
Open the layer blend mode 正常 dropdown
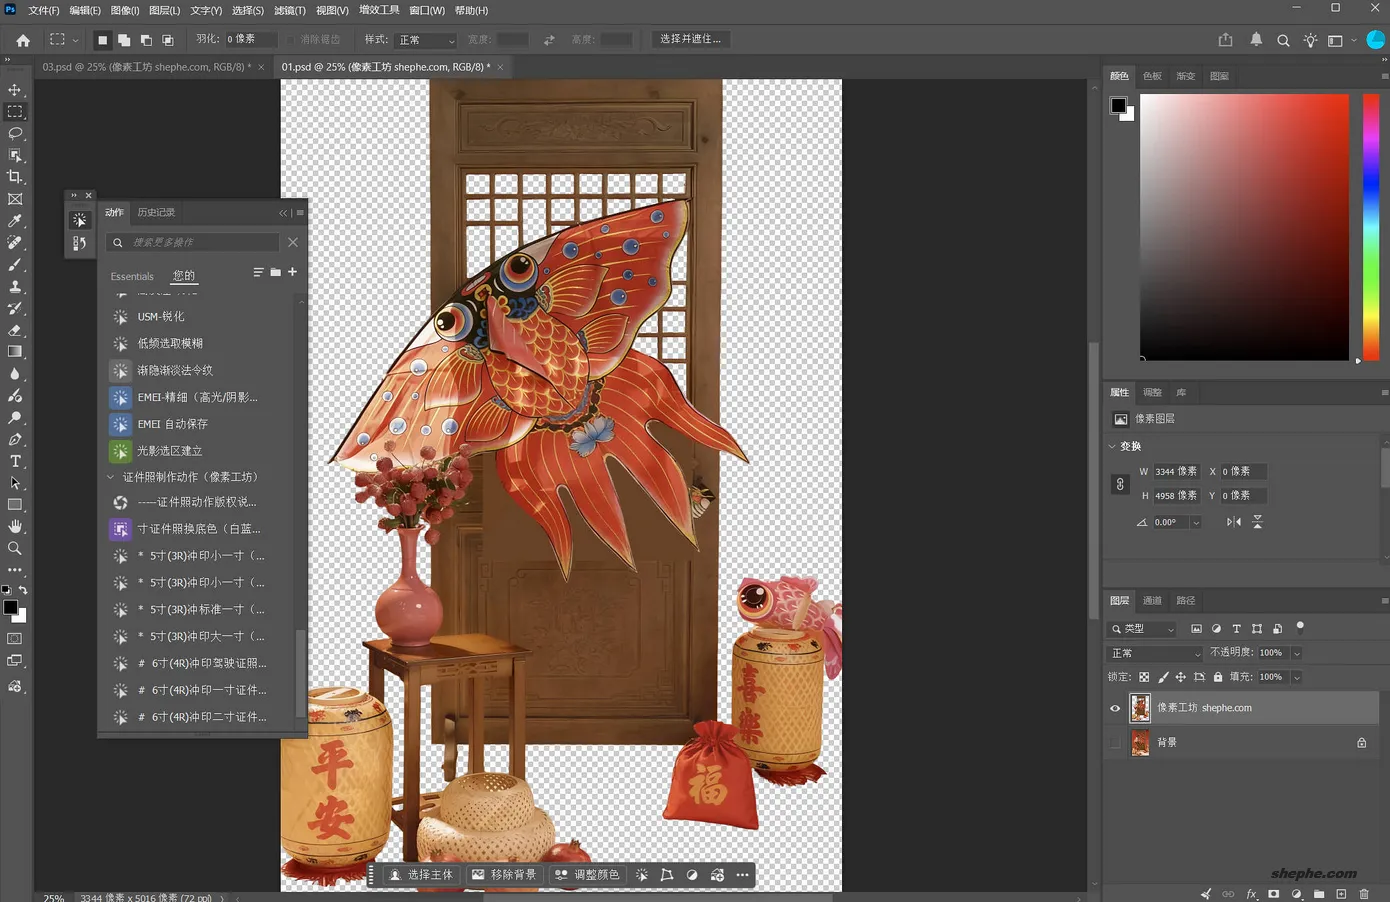[x=1155, y=653]
